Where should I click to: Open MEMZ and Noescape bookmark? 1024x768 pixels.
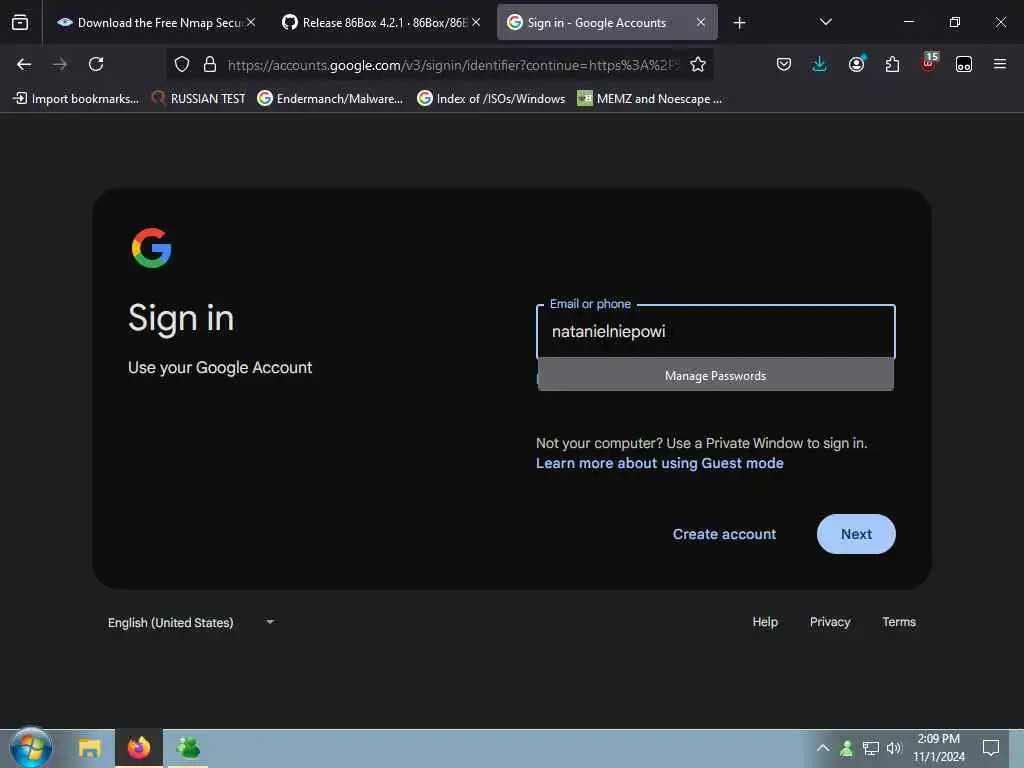coord(650,99)
